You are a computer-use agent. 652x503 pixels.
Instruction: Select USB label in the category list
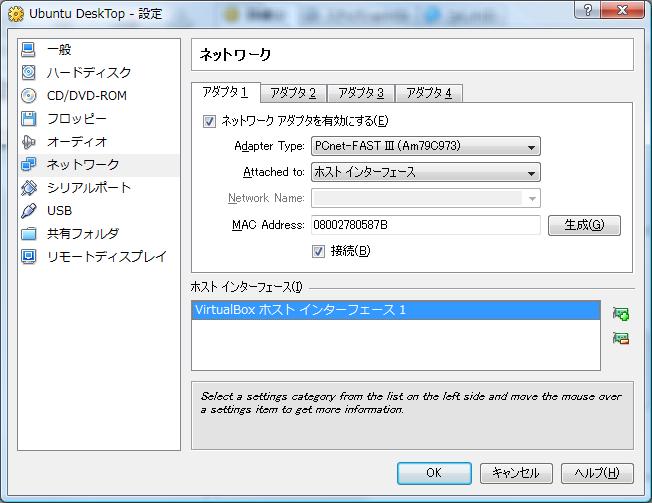coord(59,211)
